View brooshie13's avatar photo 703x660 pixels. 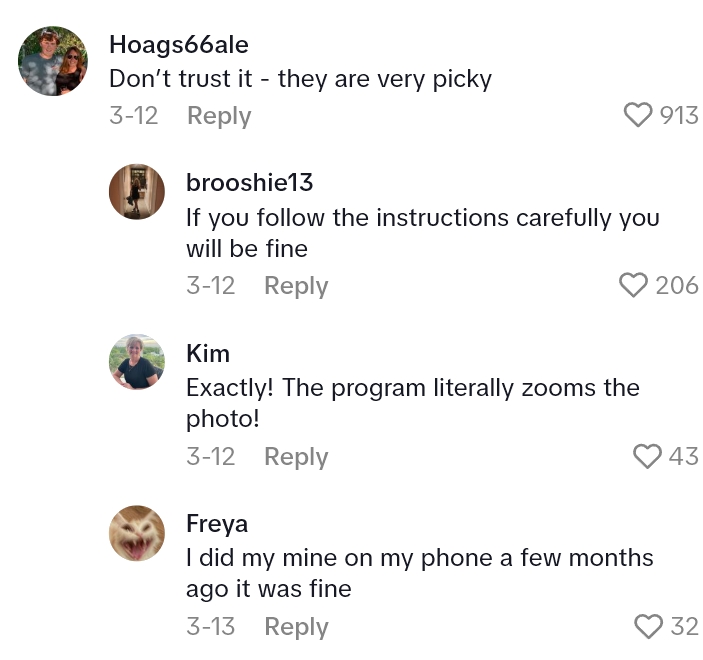[x=136, y=192]
